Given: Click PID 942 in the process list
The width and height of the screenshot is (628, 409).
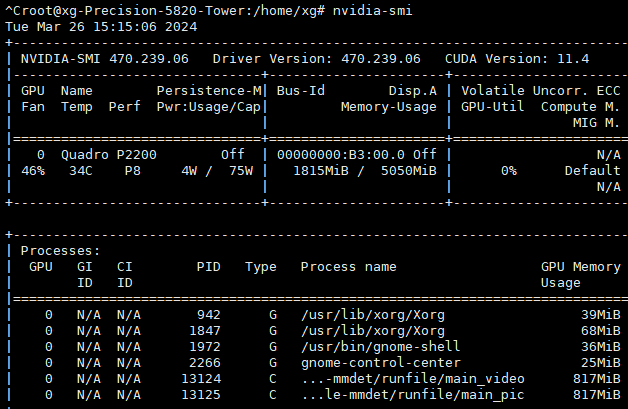Looking at the screenshot, I should 208,315.
